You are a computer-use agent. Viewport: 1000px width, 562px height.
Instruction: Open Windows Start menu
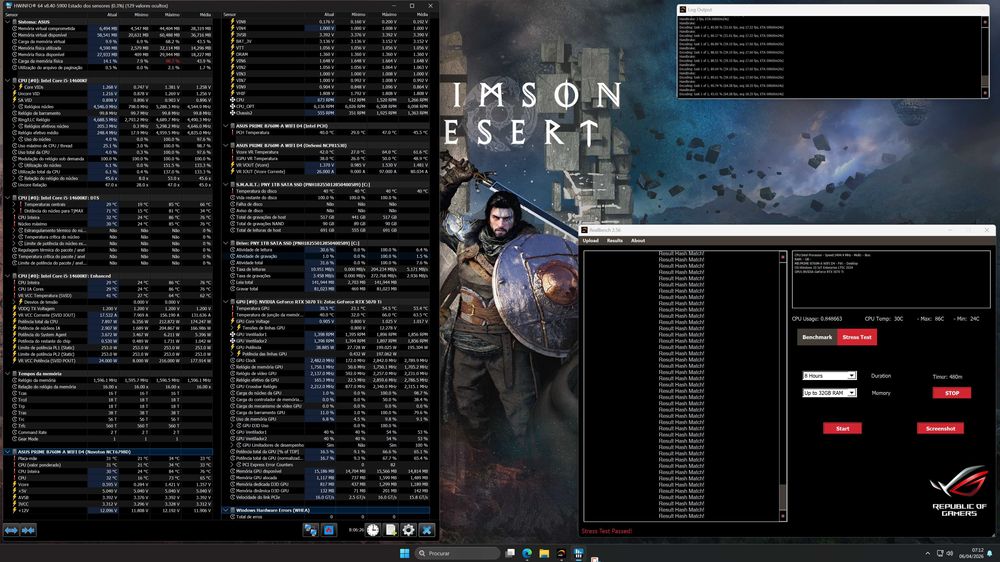(x=404, y=553)
